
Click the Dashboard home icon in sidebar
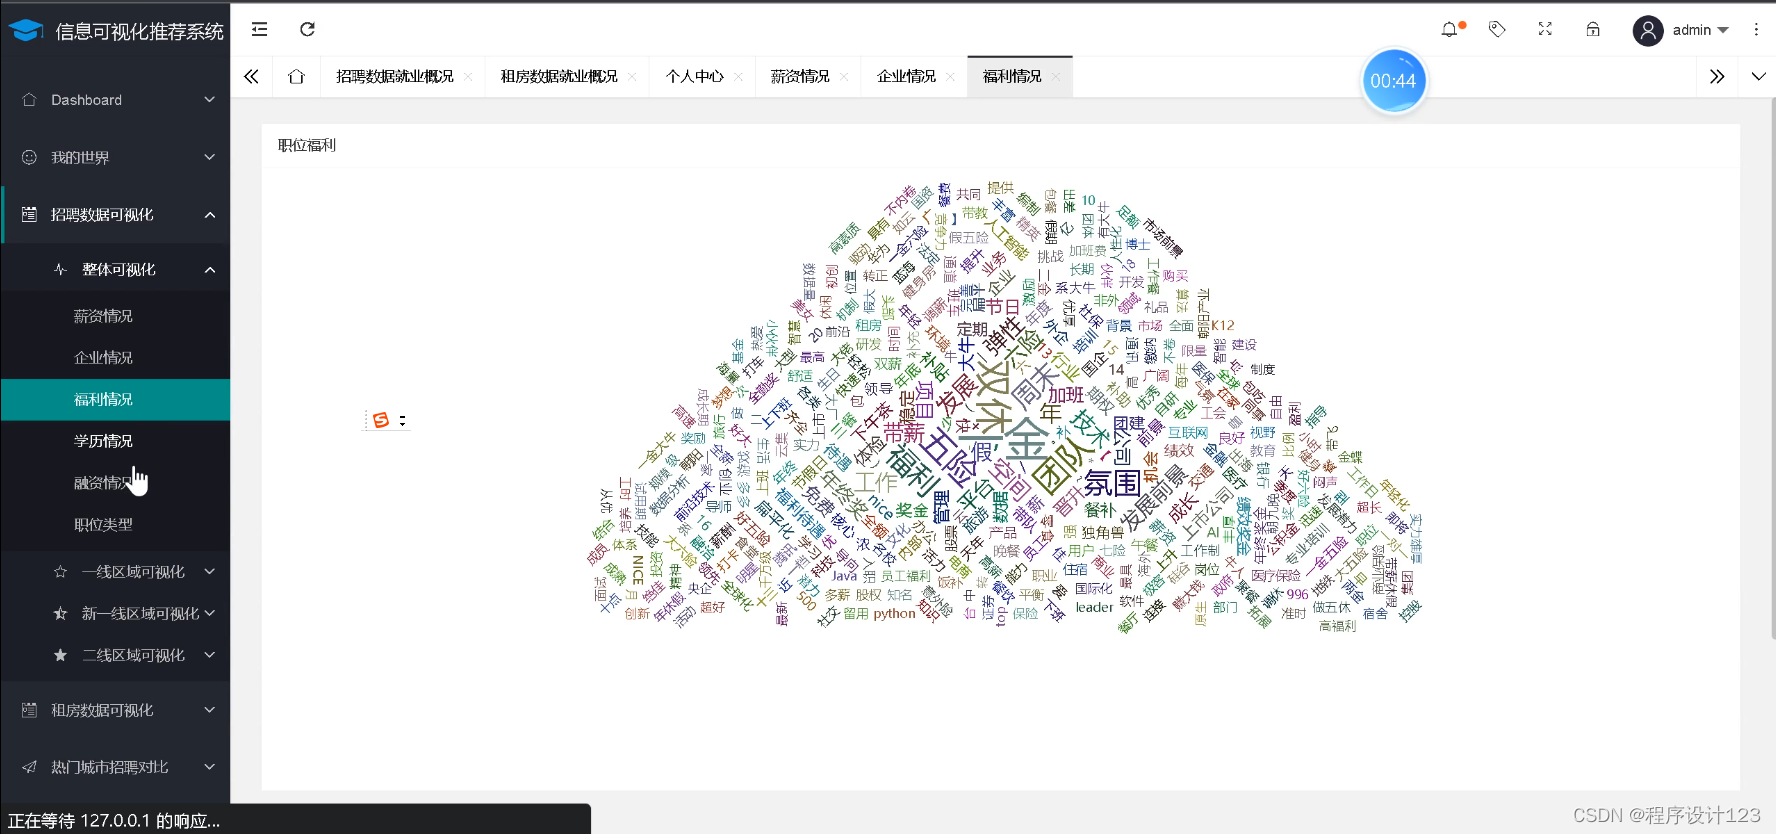tap(29, 100)
